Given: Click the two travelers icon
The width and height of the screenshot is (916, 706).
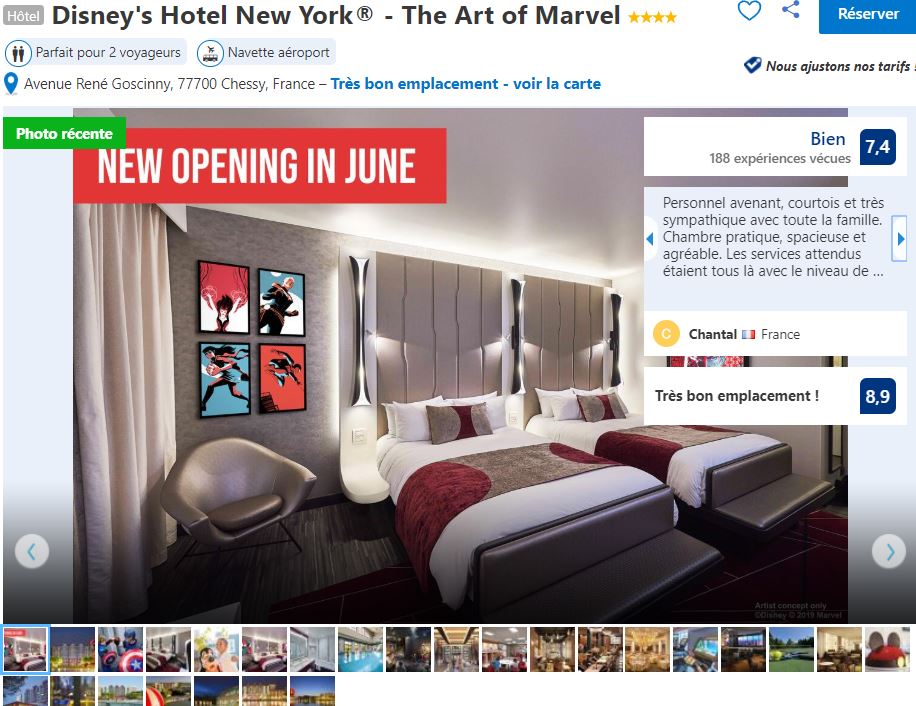Looking at the screenshot, I should click(18, 53).
